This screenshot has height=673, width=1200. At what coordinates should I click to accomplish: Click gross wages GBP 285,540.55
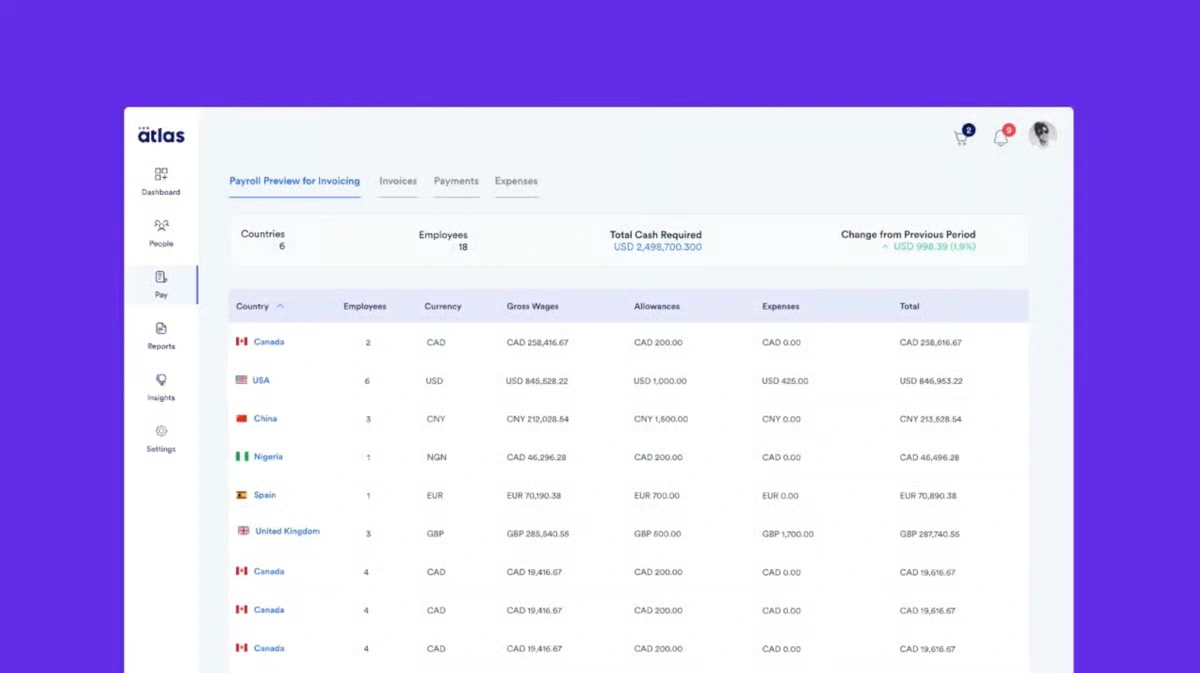click(x=538, y=534)
